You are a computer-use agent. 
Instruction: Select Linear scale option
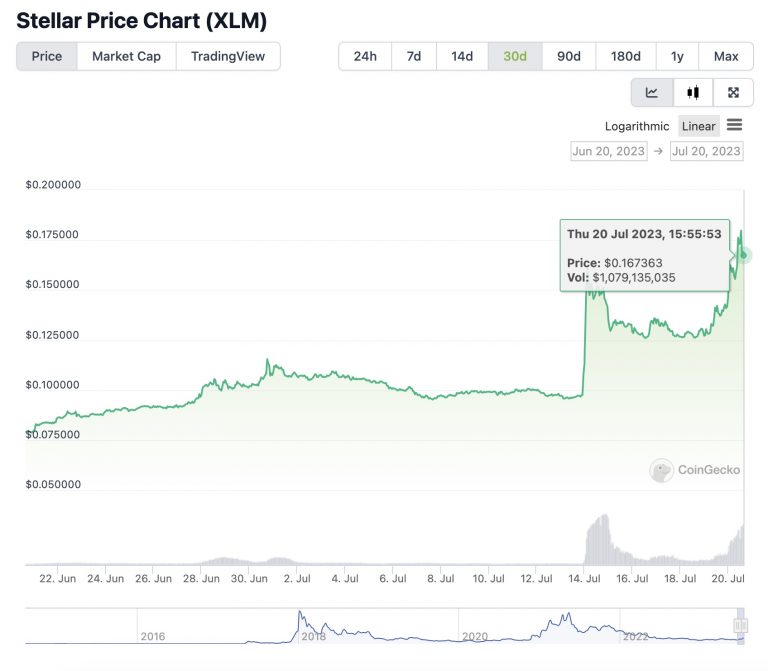pos(698,126)
